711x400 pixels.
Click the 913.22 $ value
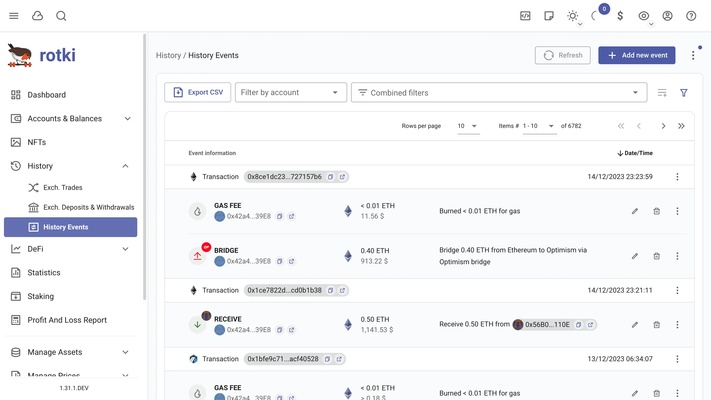(x=374, y=261)
